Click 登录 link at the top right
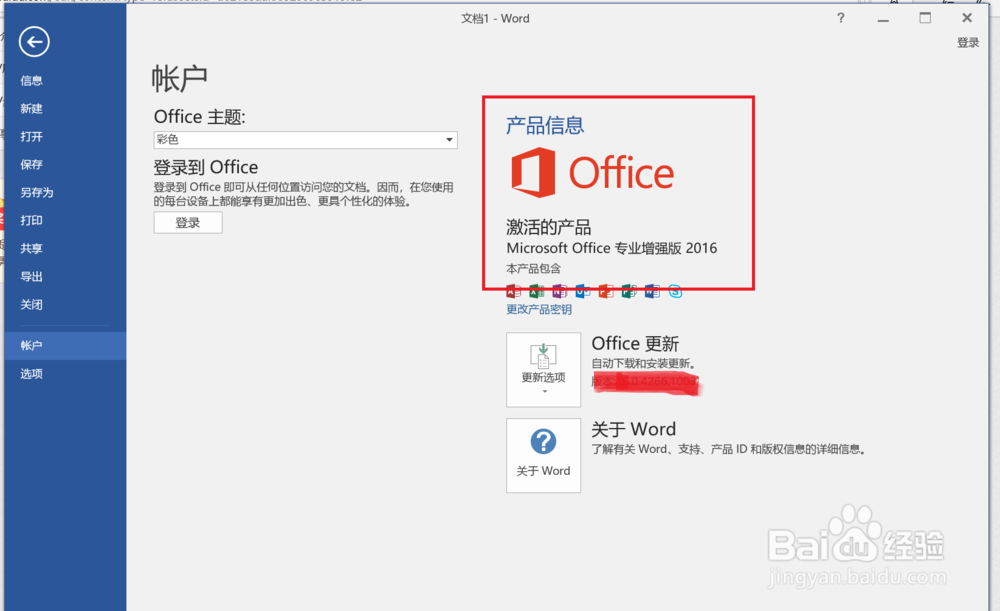 coord(967,43)
